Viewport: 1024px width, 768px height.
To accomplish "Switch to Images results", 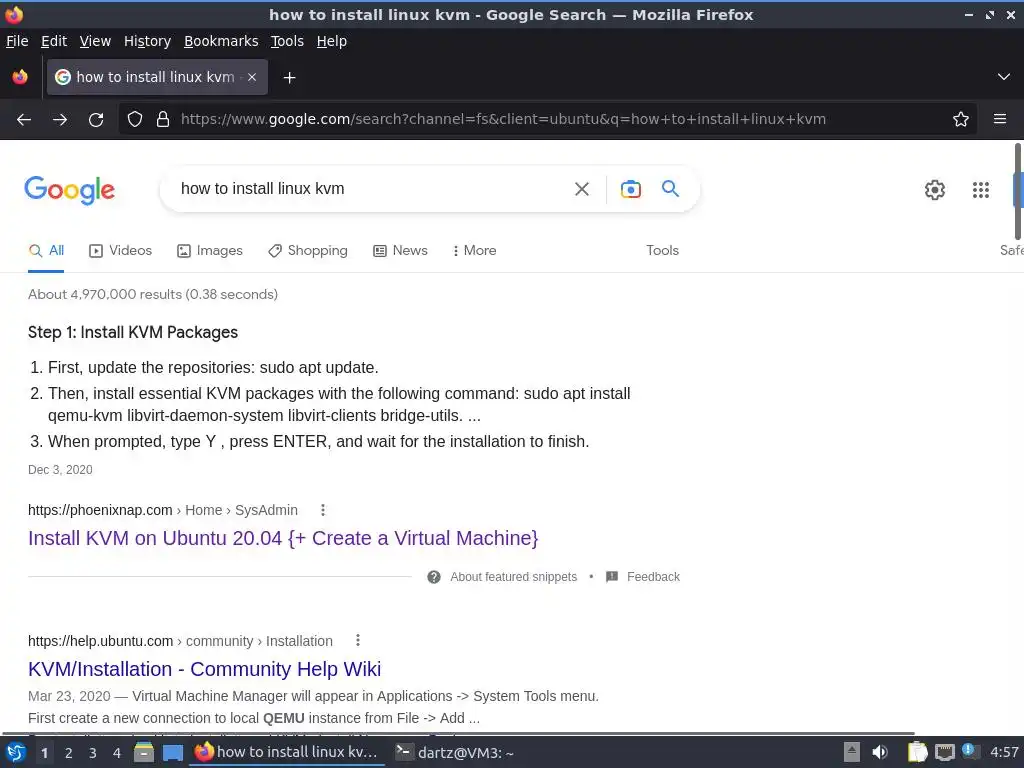I will pos(210,251).
